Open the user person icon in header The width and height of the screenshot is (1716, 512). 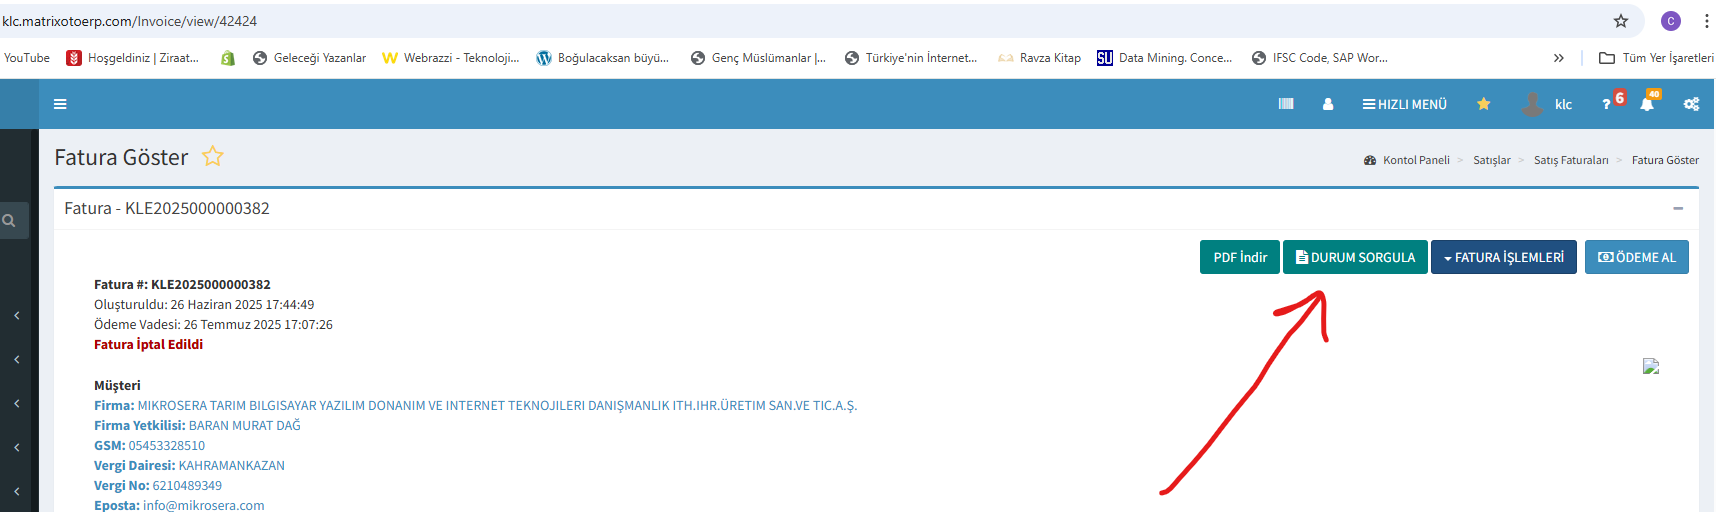coord(1328,104)
